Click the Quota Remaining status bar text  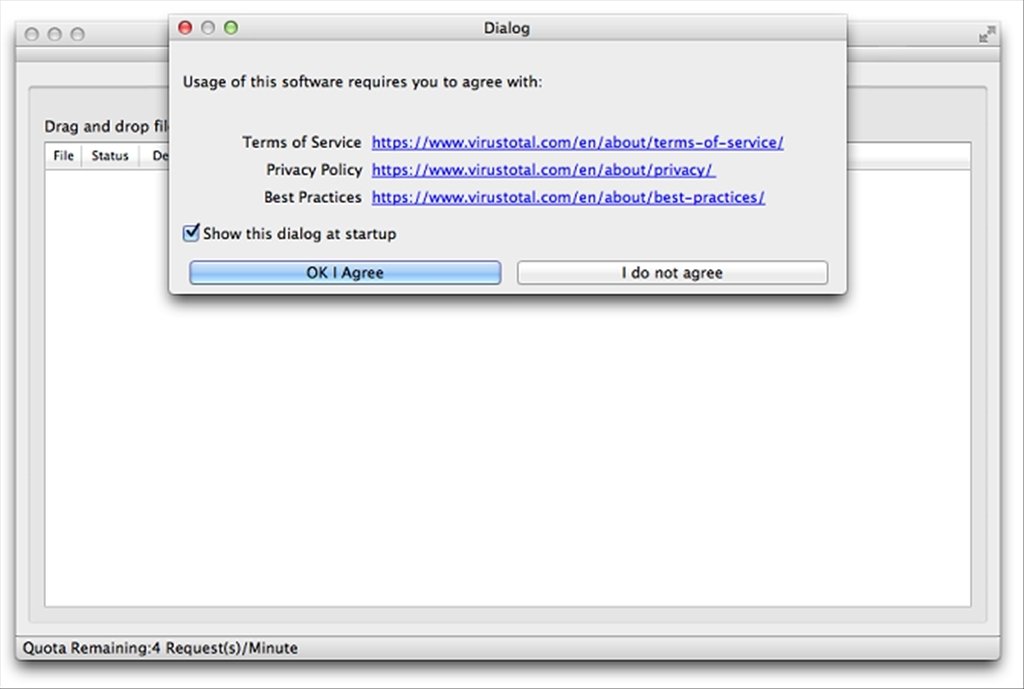click(x=160, y=648)
